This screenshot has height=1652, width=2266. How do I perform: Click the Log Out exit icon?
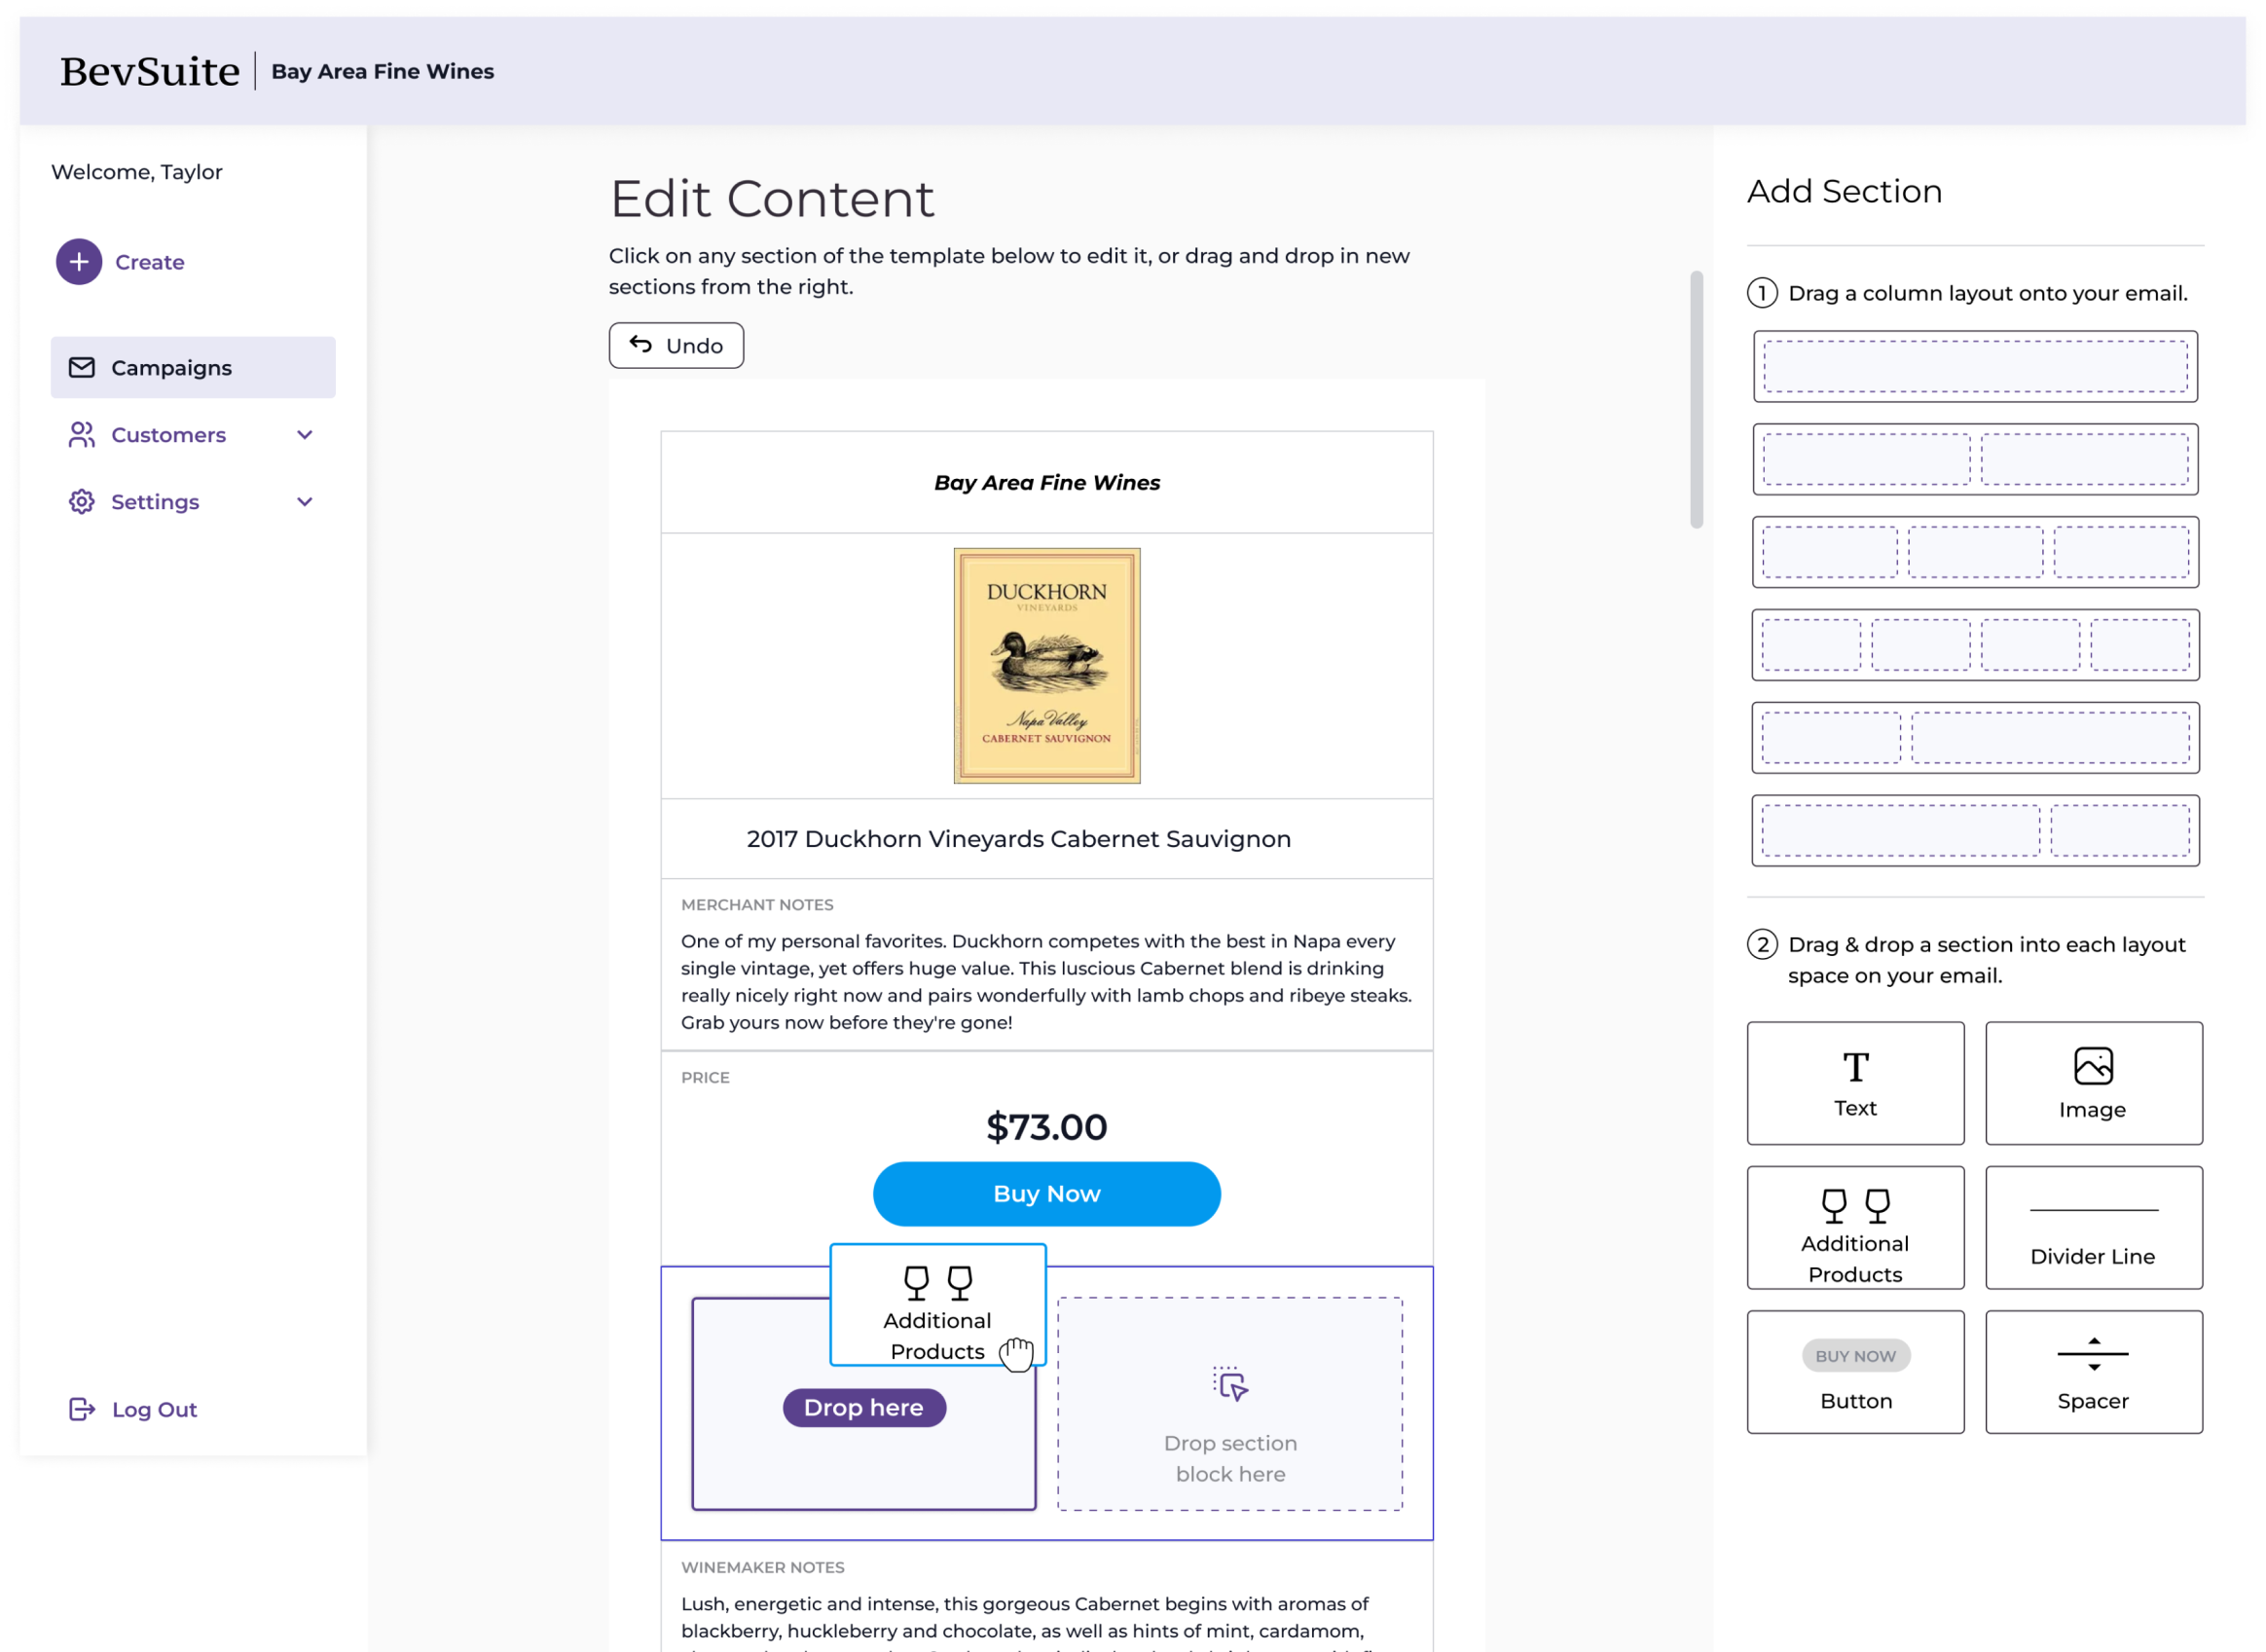(82, 1409)
